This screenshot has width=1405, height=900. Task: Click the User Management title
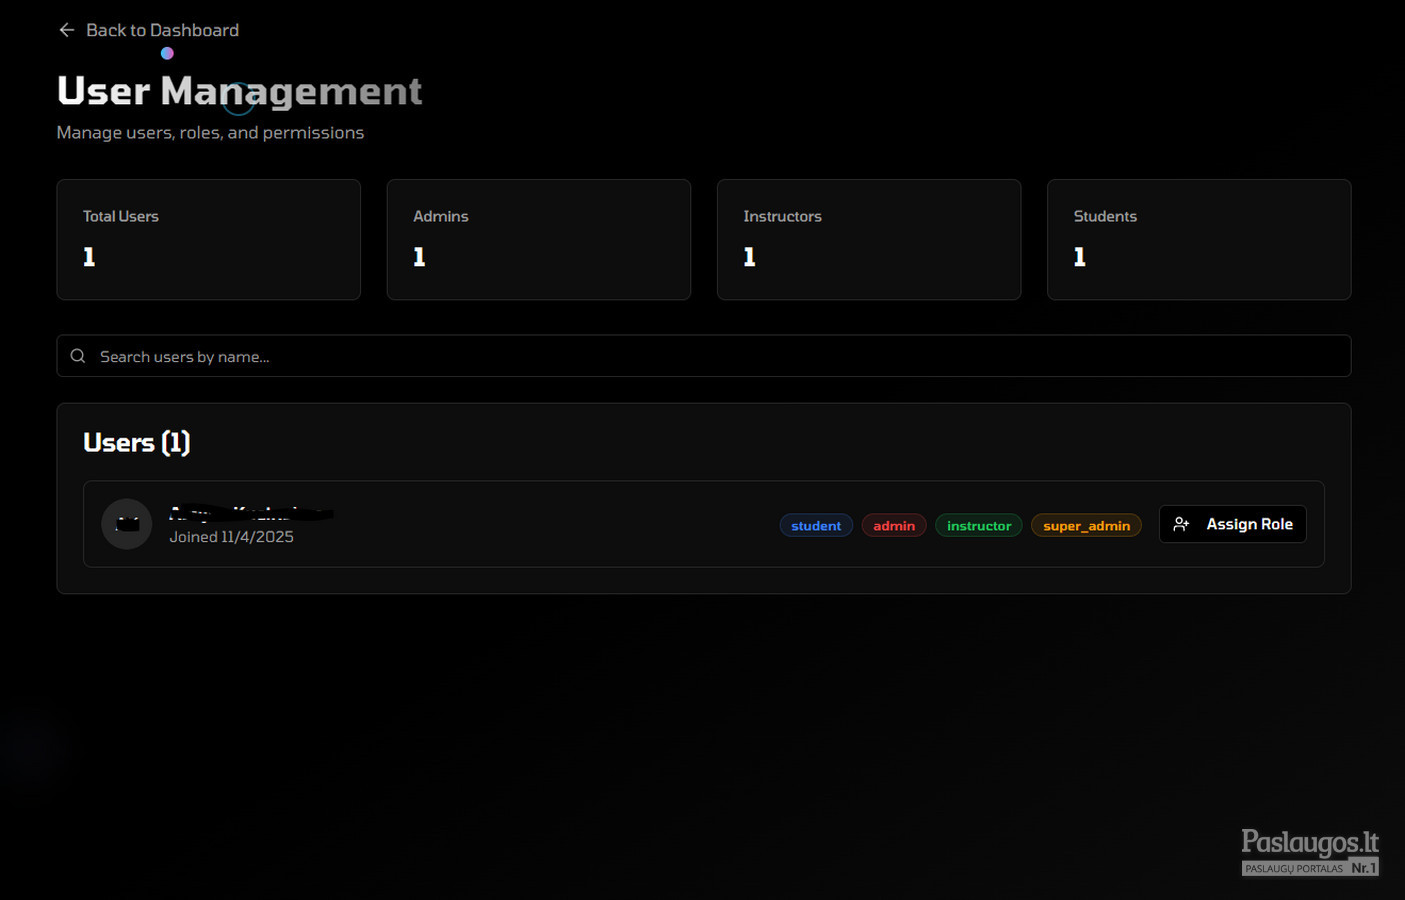tap(240, 91)
